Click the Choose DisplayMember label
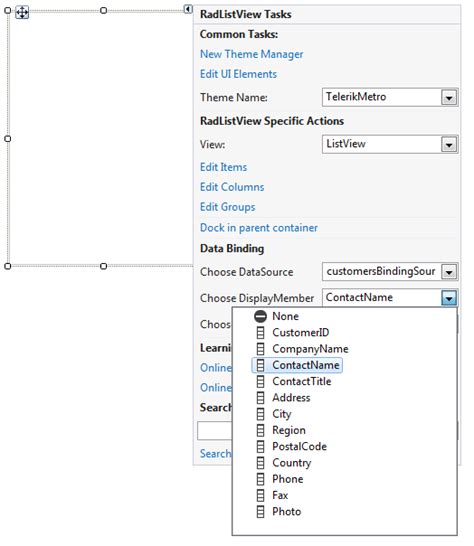Viewport: 474px width, 546px height. pos(257,298)
